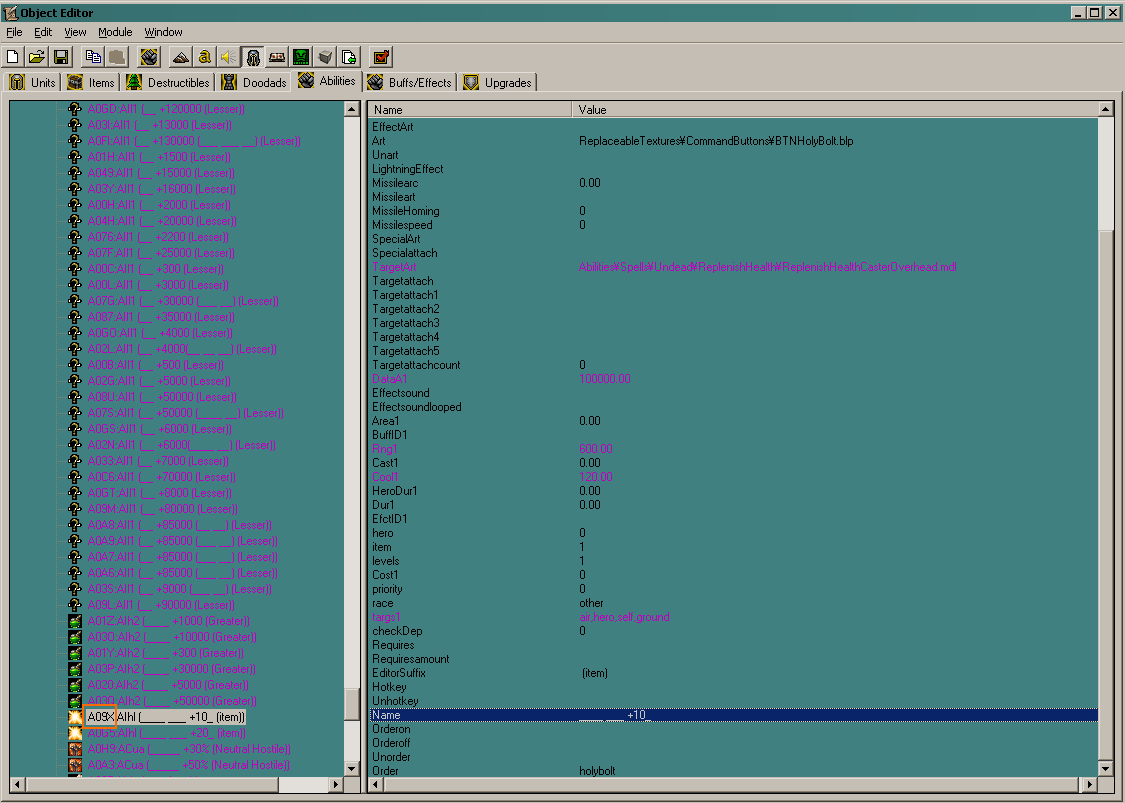Click the Test Map checkmark icon
Image resolution: width=1125 pixels, height=803 pixels.
[x=382, y=57]
